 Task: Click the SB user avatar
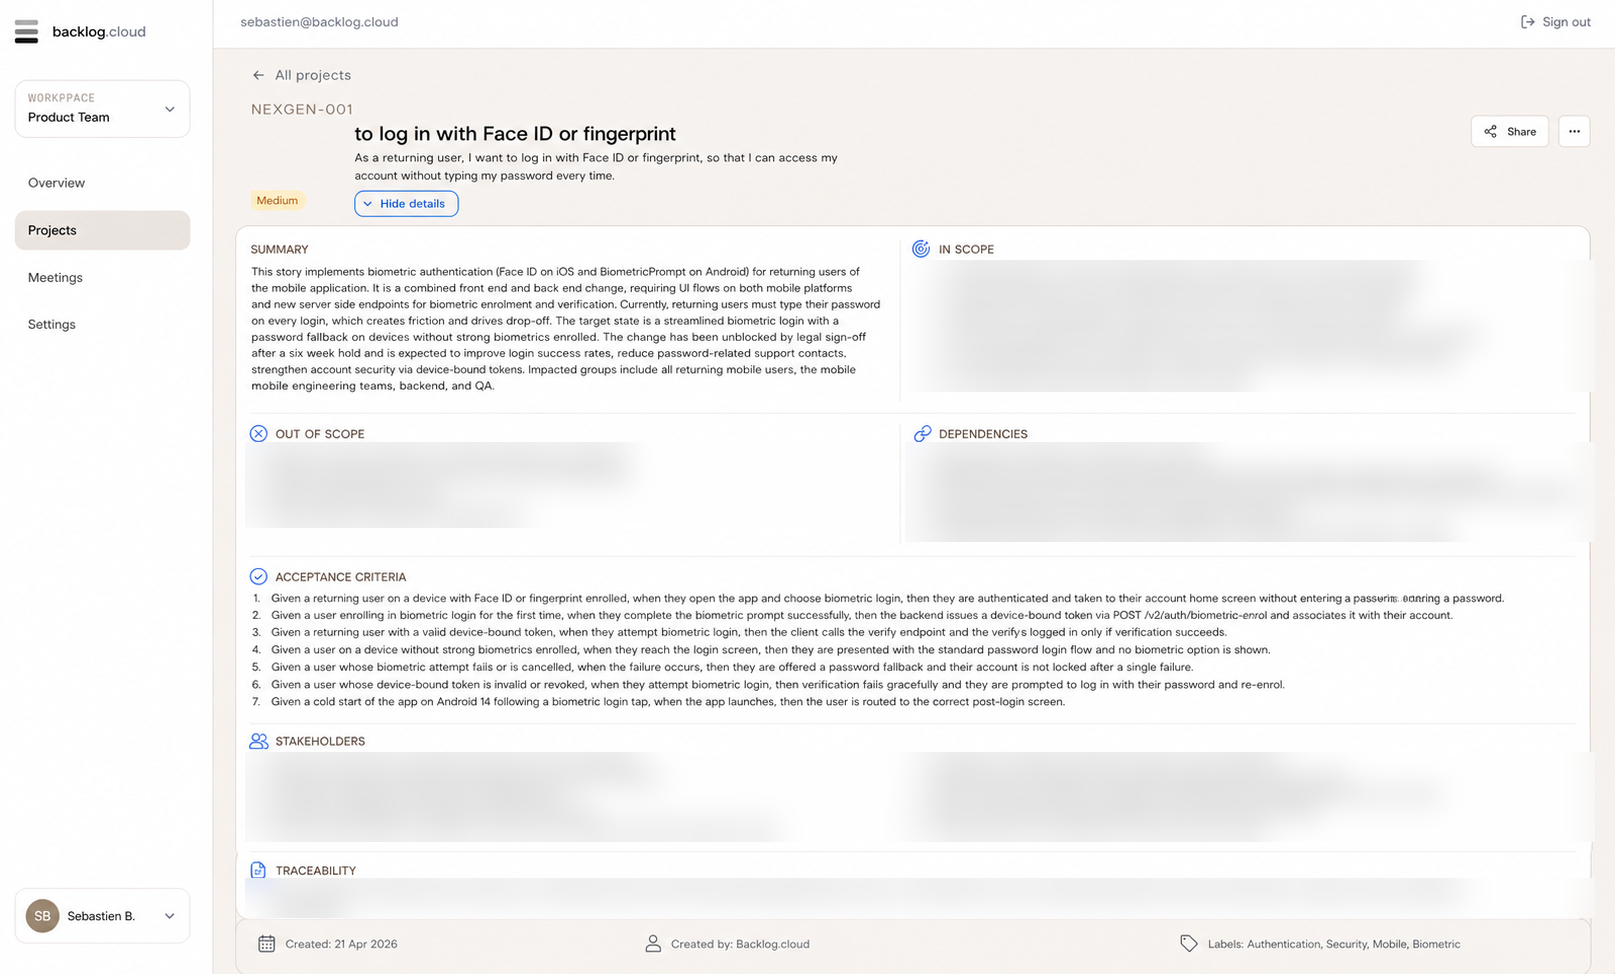coord(42,916)
